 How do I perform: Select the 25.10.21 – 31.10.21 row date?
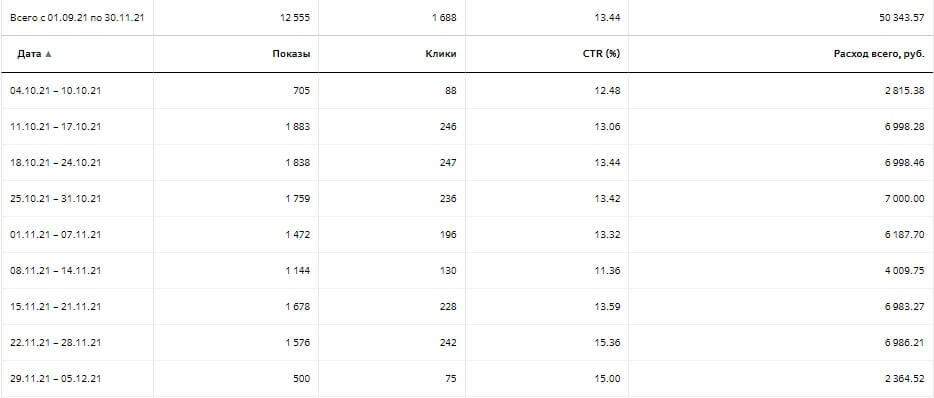pos(55,198)
